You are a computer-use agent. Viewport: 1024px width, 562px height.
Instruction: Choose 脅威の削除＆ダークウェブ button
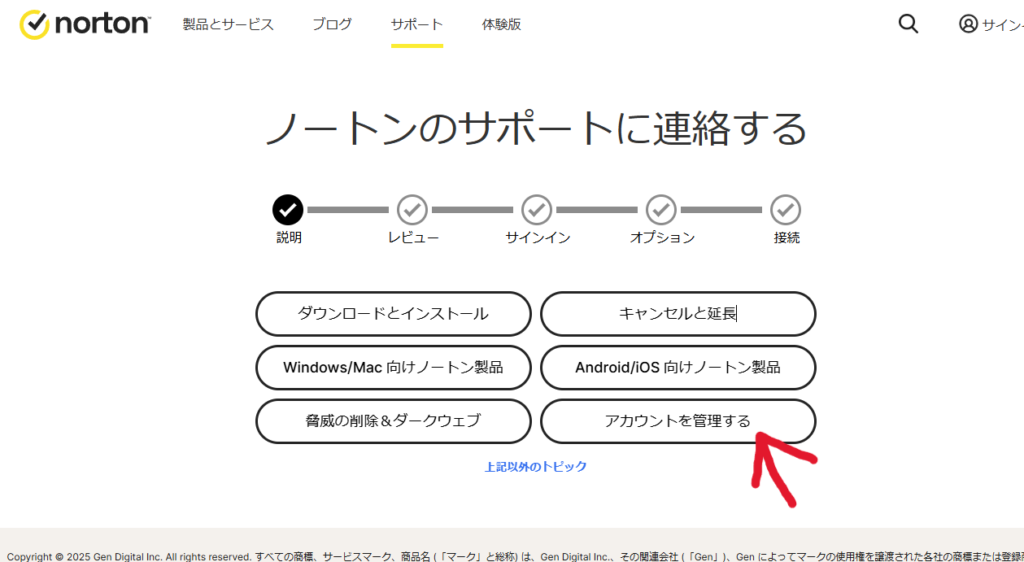(393, 421)
